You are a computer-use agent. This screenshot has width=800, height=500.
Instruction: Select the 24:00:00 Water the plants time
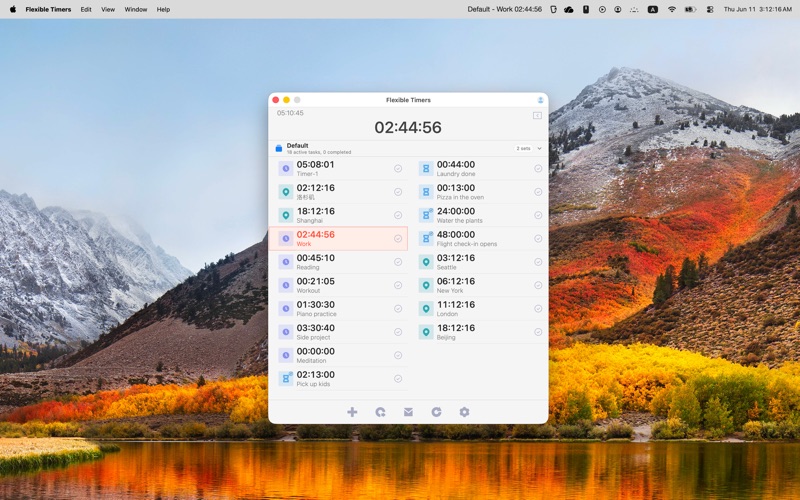[x=456, y=211]
